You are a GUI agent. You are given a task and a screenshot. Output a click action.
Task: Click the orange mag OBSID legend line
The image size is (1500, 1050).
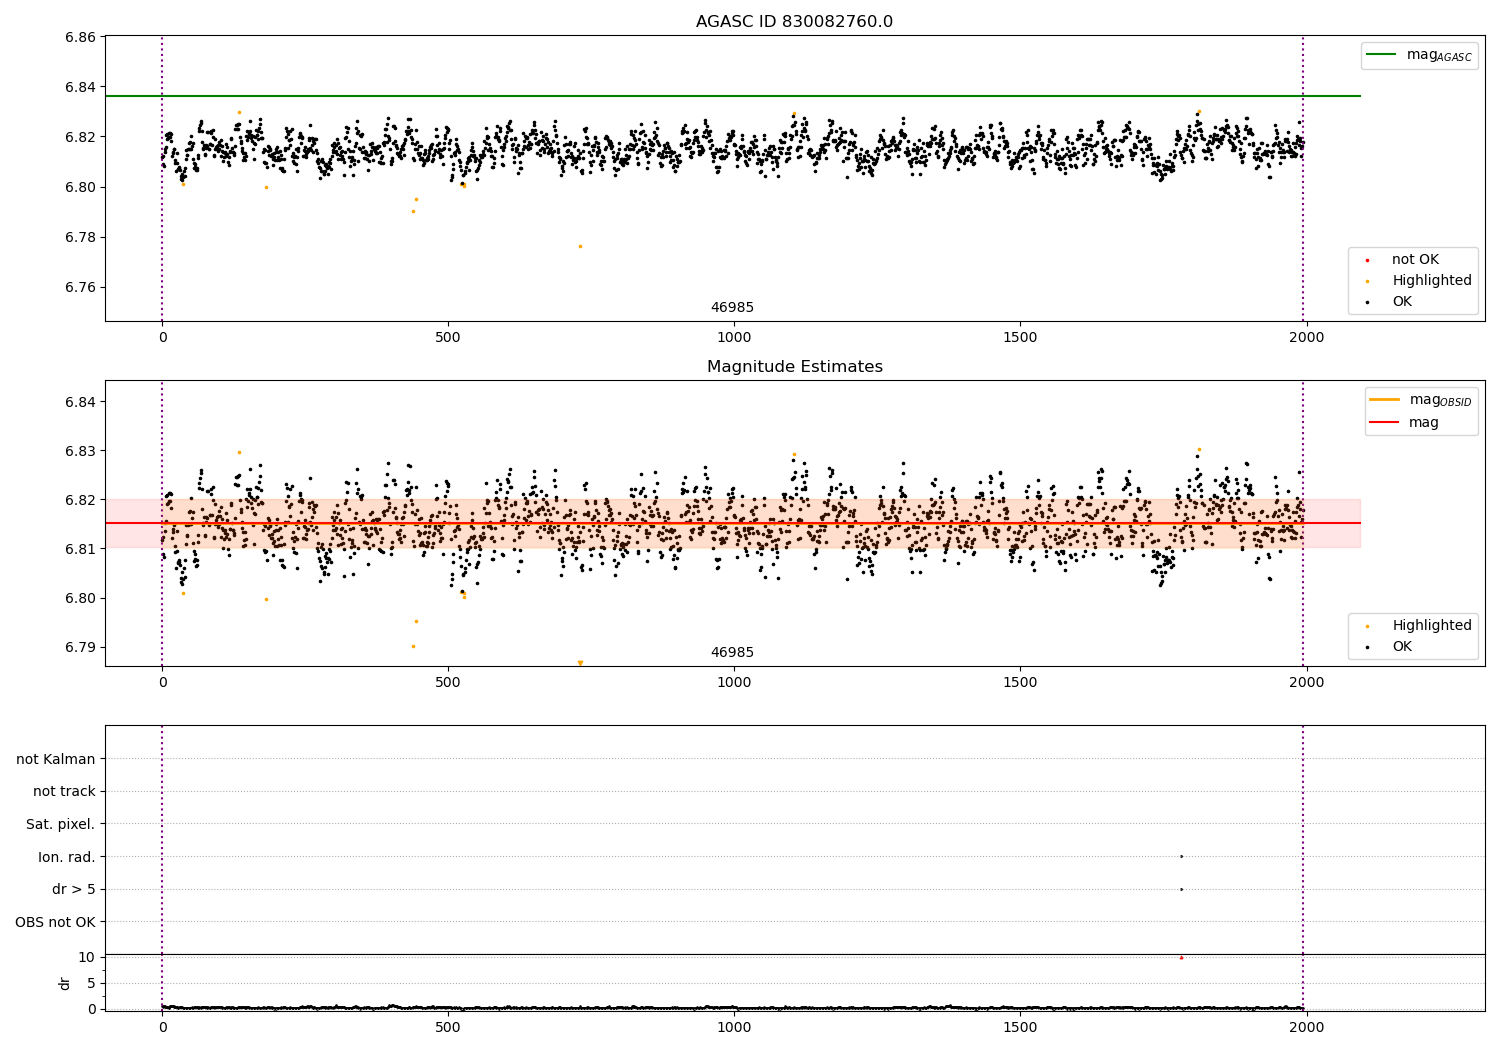[x=1384, y=400]
